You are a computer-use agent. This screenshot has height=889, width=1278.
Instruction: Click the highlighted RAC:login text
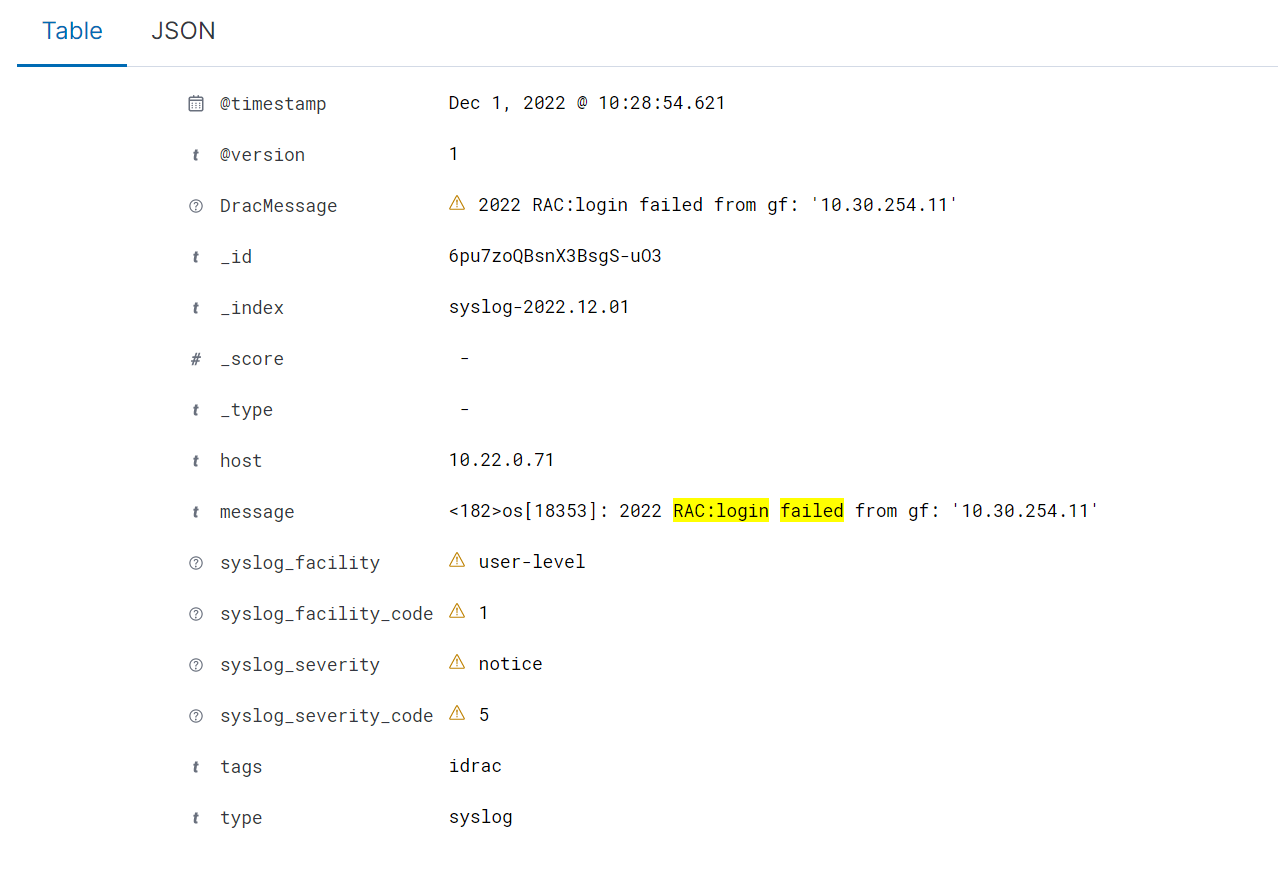pyautogui.click(x=721, y=511)
